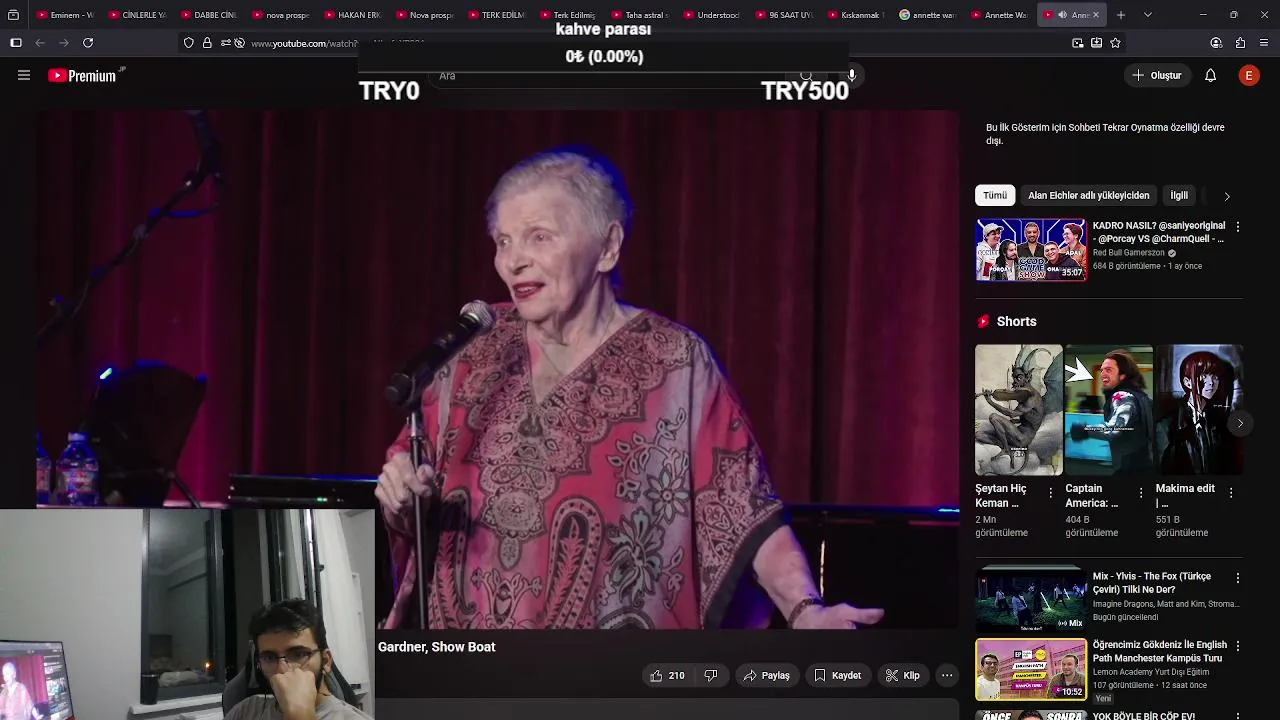Create a clip with Klip button
The image size is (1280, 720).
(903, 675)
